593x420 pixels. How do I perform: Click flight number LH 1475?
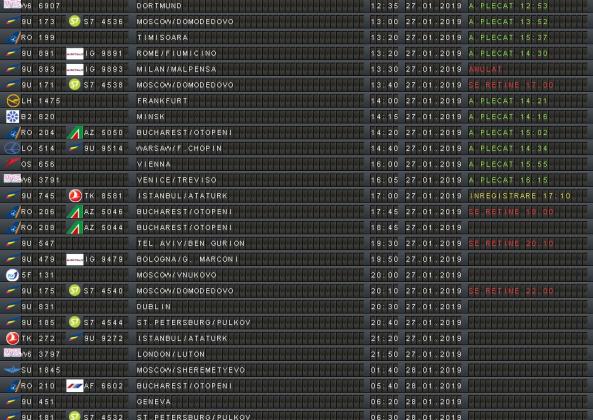[41, 101]
